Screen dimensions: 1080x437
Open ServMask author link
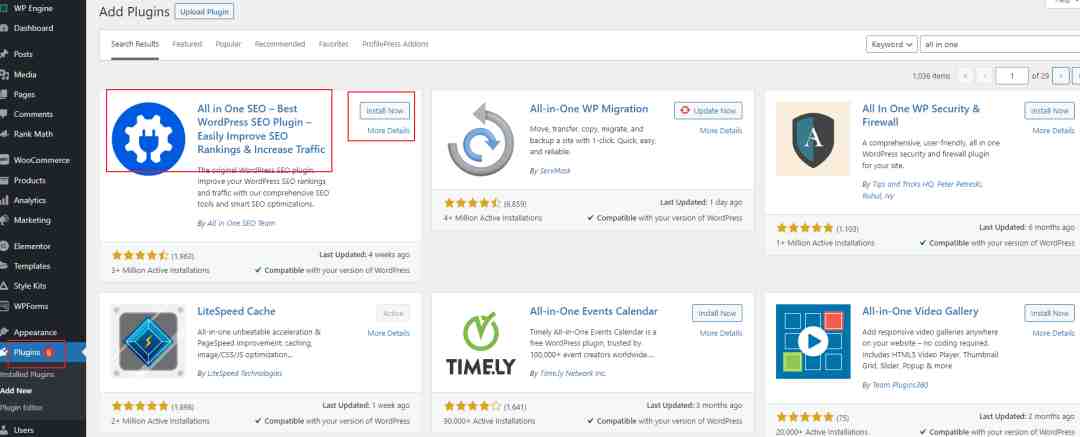(x=555, y=170)
